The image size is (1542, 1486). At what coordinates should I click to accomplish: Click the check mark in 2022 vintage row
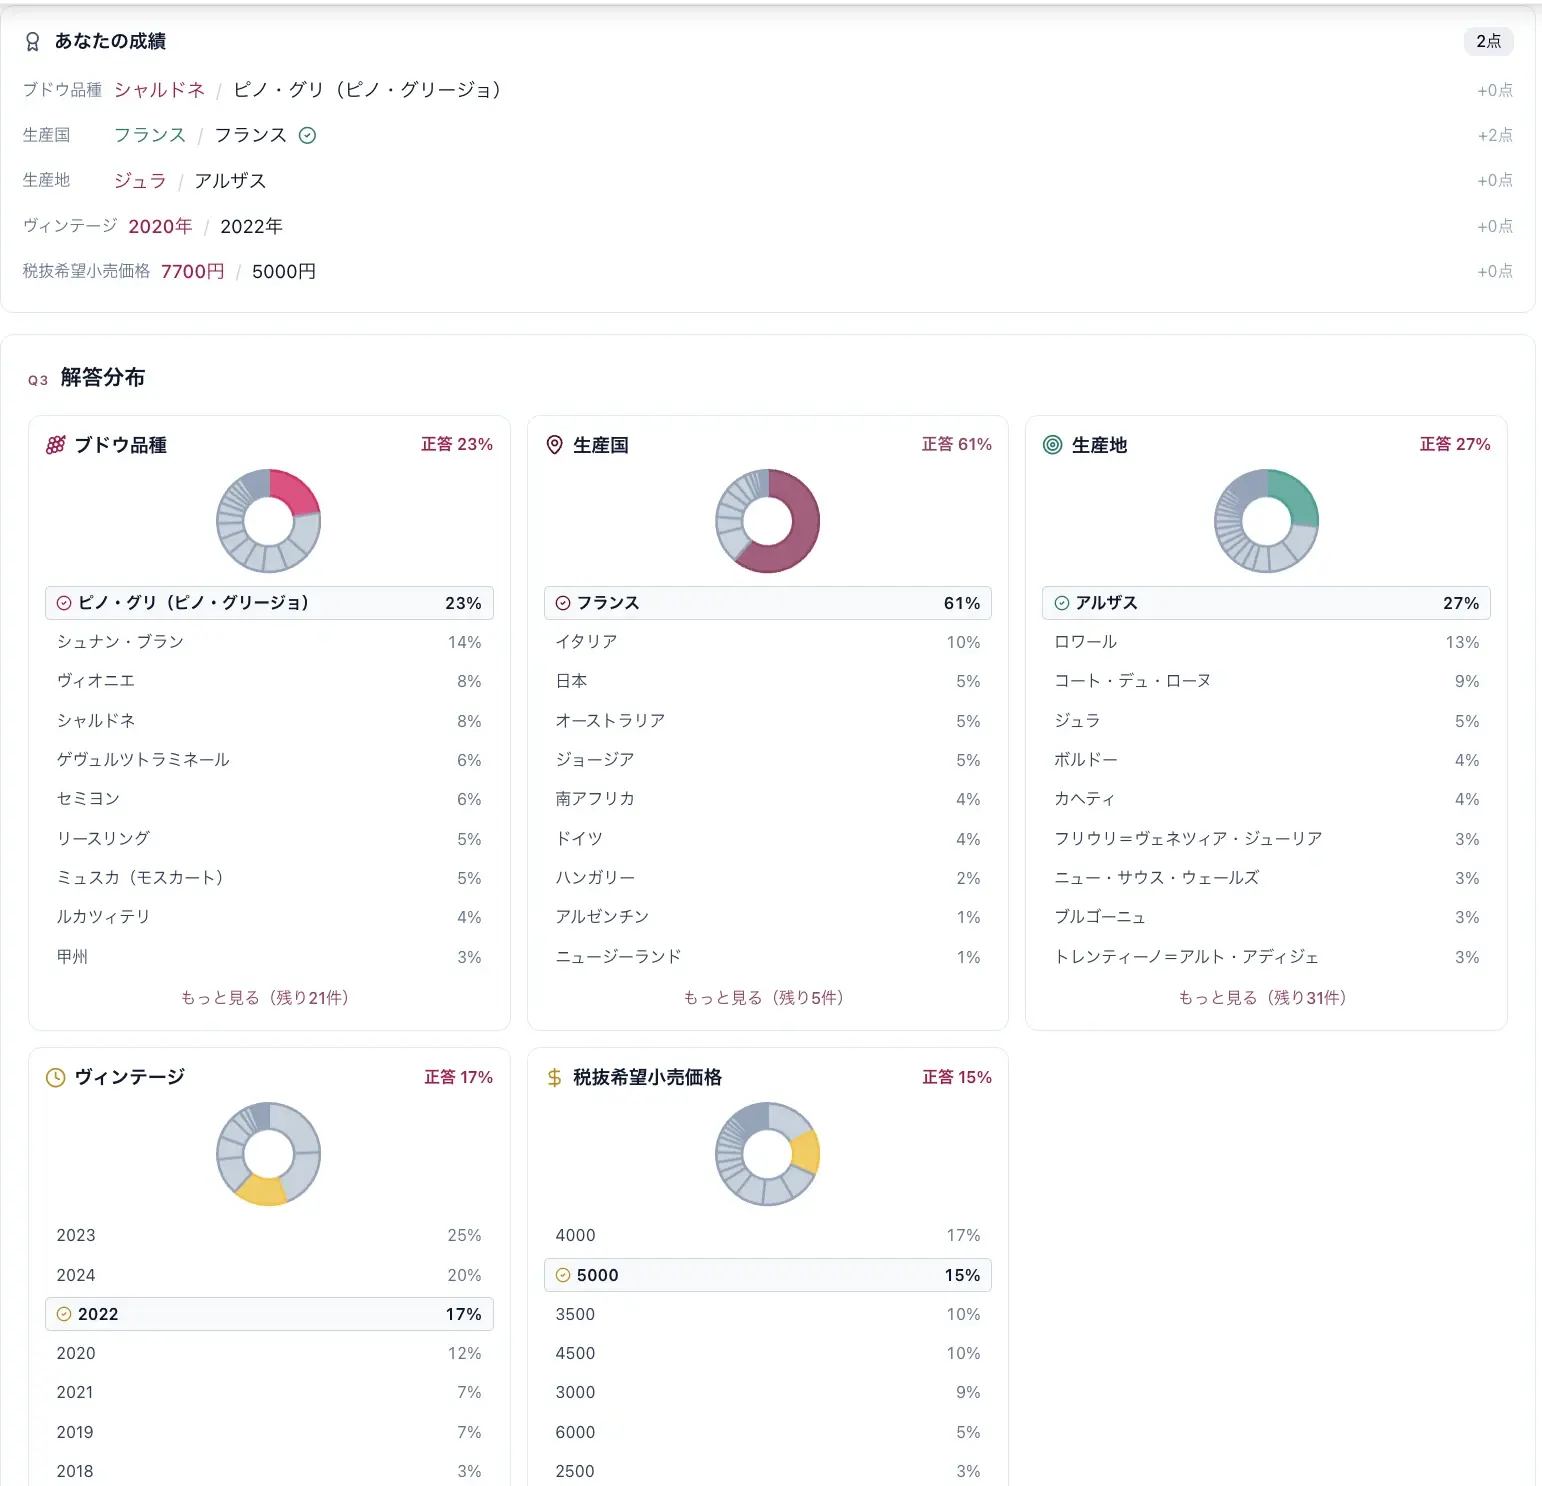[64, 1314]
